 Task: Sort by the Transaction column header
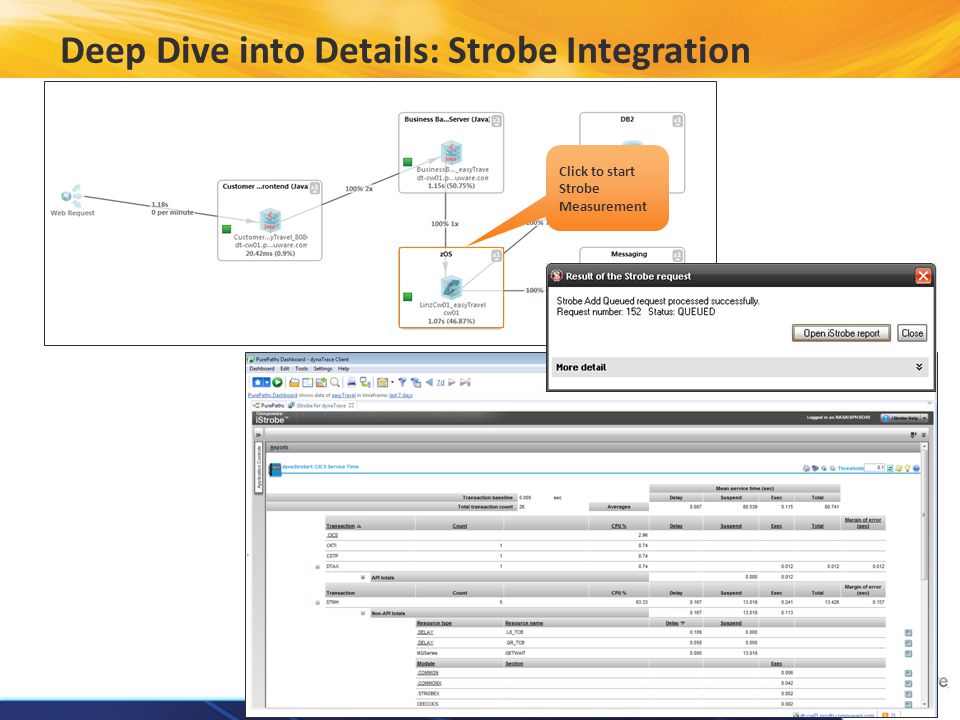[x=340, y=526]
